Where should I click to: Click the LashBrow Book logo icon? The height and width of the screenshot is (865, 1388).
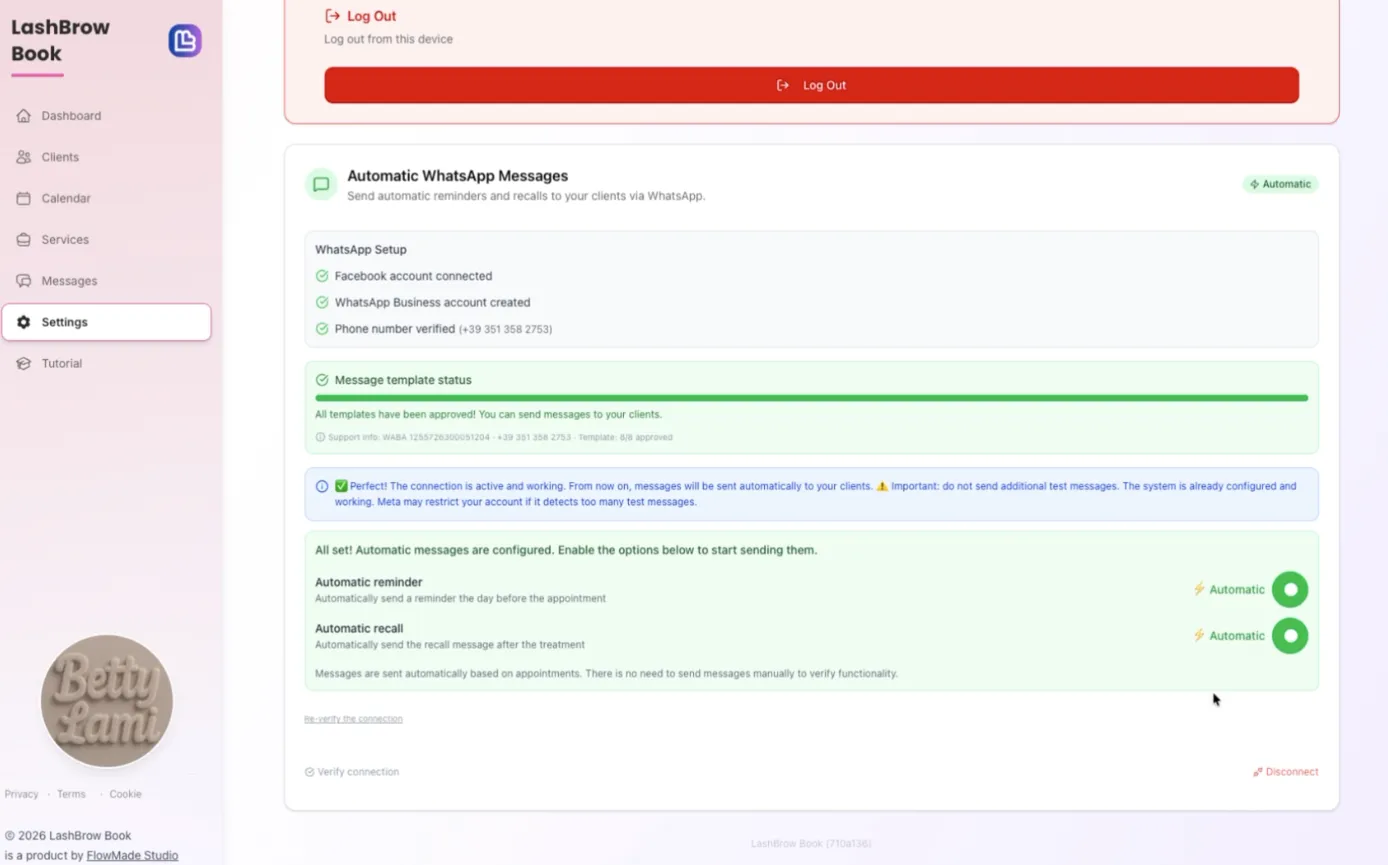tap(185, 41)
